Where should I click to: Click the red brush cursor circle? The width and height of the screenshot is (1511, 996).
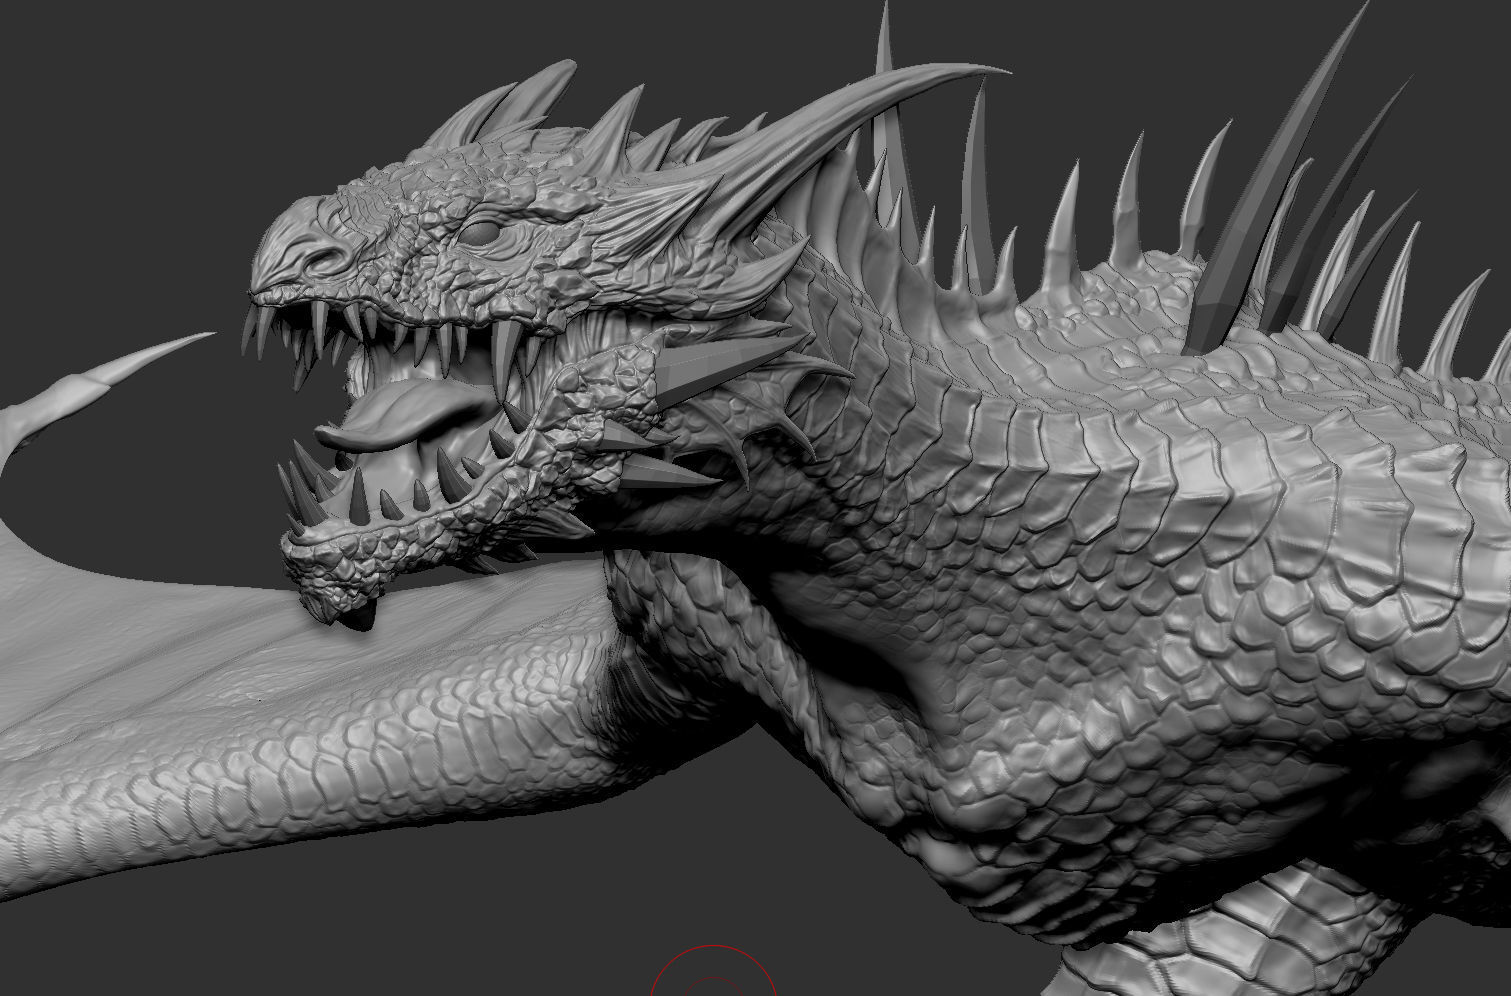[714, 971]
